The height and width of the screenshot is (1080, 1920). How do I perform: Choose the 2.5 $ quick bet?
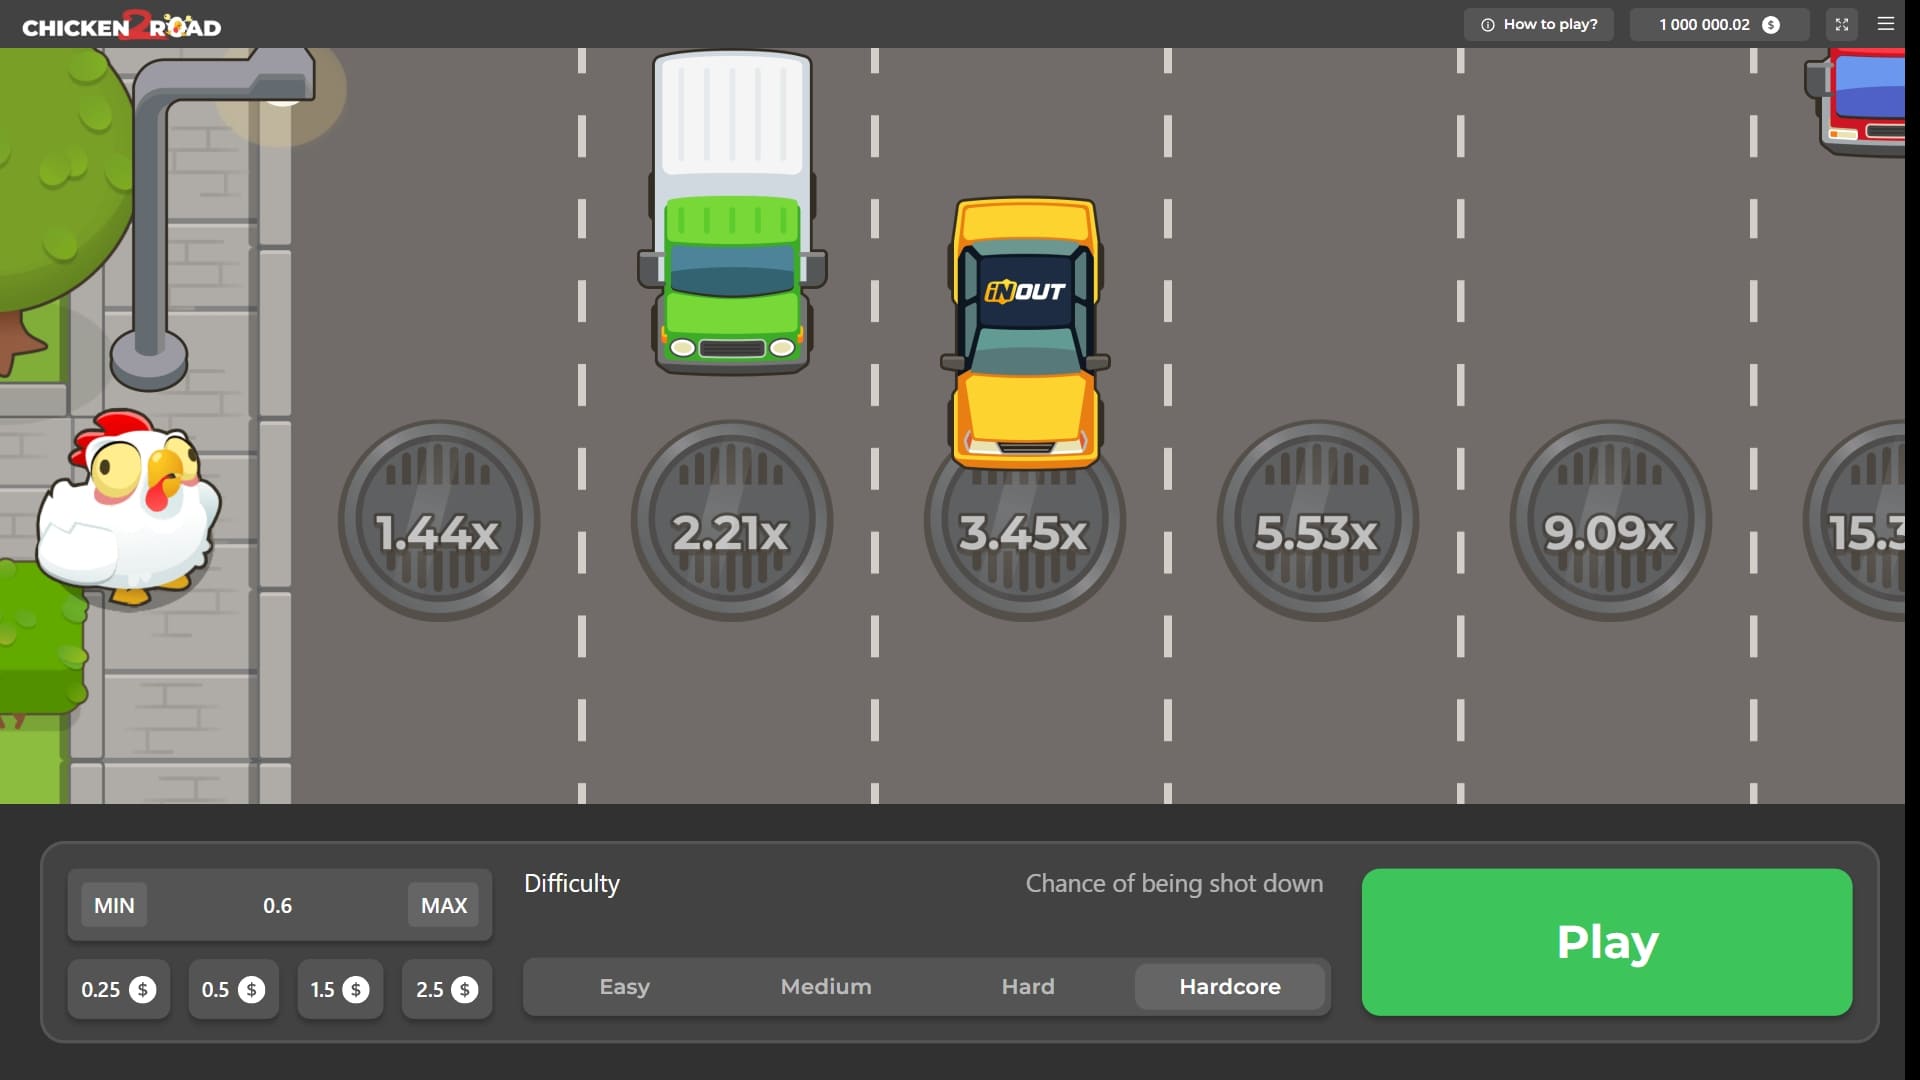coord(447,989)
